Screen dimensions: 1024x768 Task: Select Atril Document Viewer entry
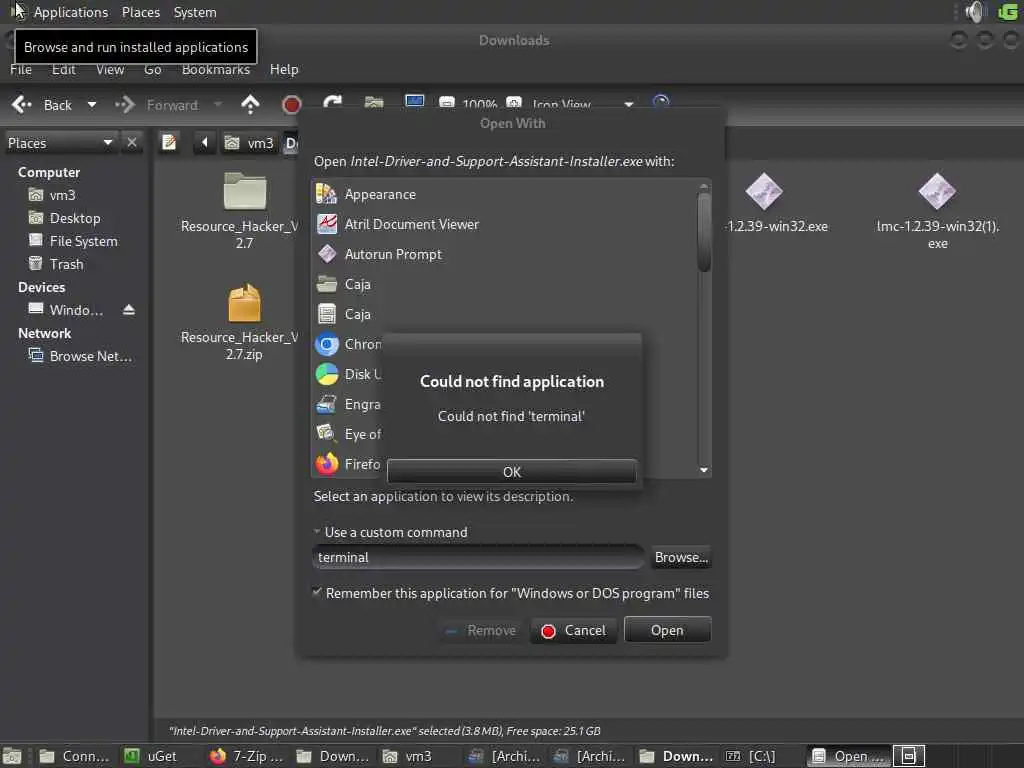click(504, 224)
